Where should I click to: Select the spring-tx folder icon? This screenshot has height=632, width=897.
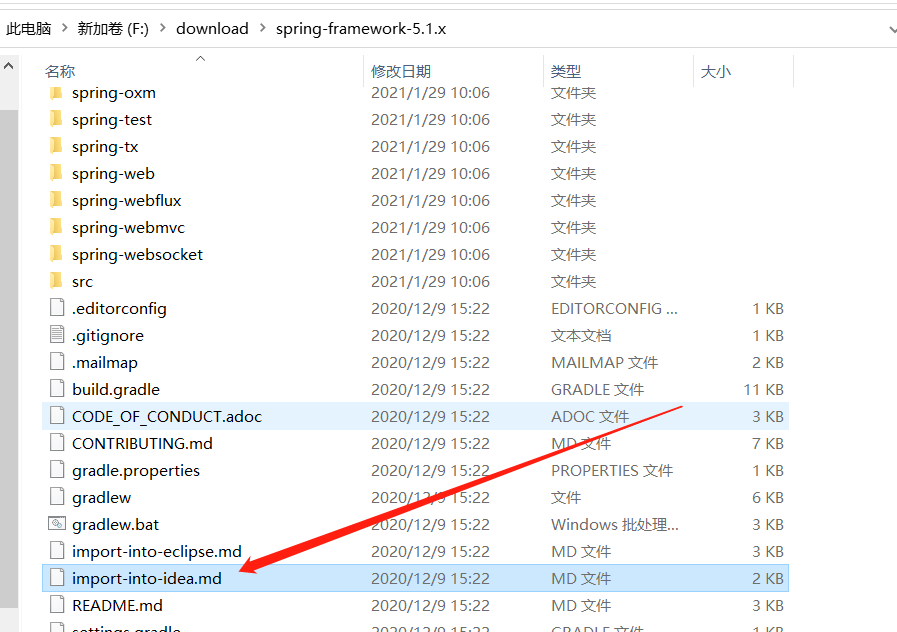[x=56, y=146]
